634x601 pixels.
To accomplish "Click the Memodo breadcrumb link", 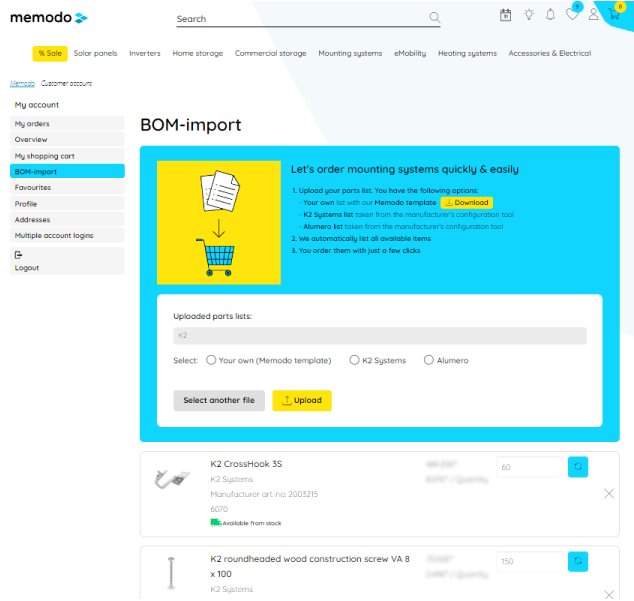I will 22,83.
